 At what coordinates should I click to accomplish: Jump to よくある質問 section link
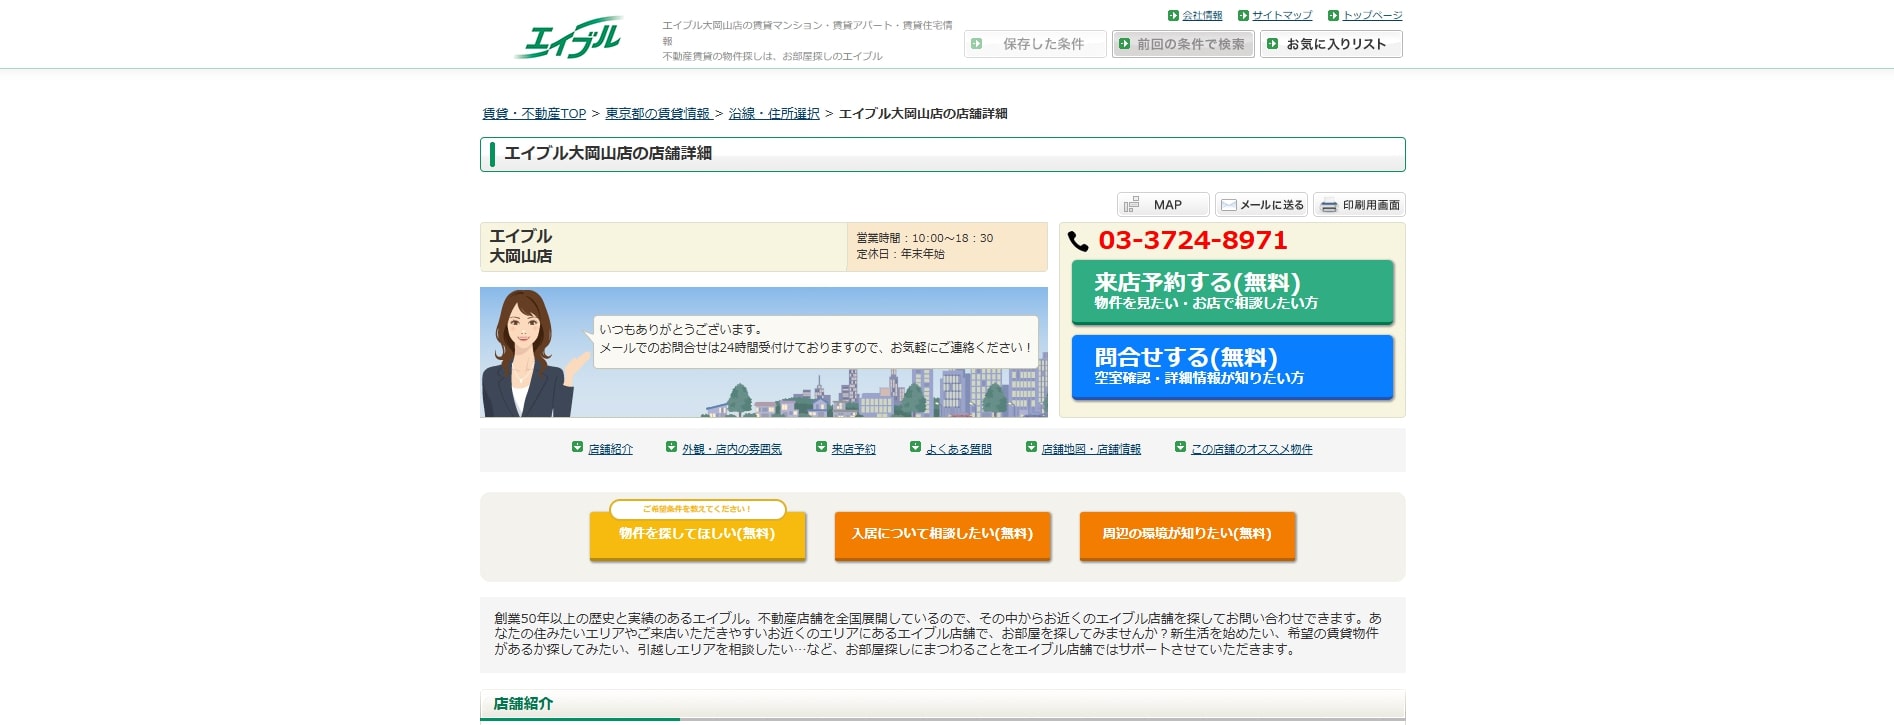pos(958,449)
